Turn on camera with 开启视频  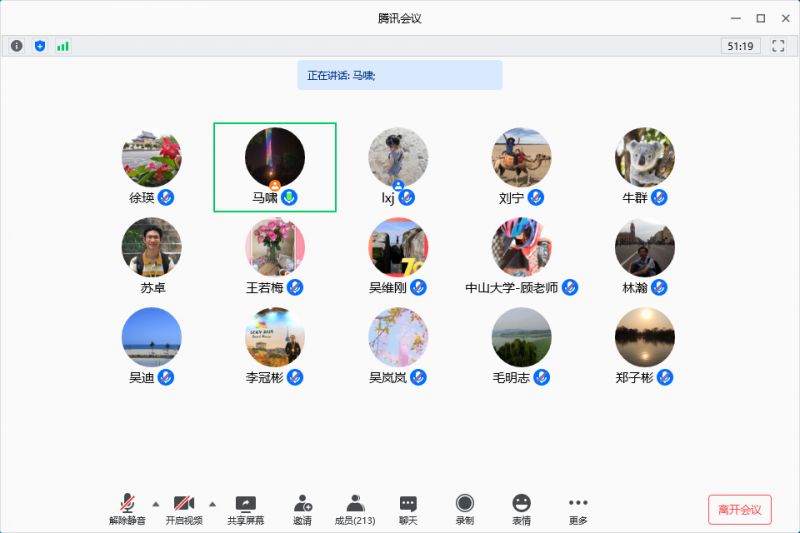pyautogui.click(x=184, y=509)
